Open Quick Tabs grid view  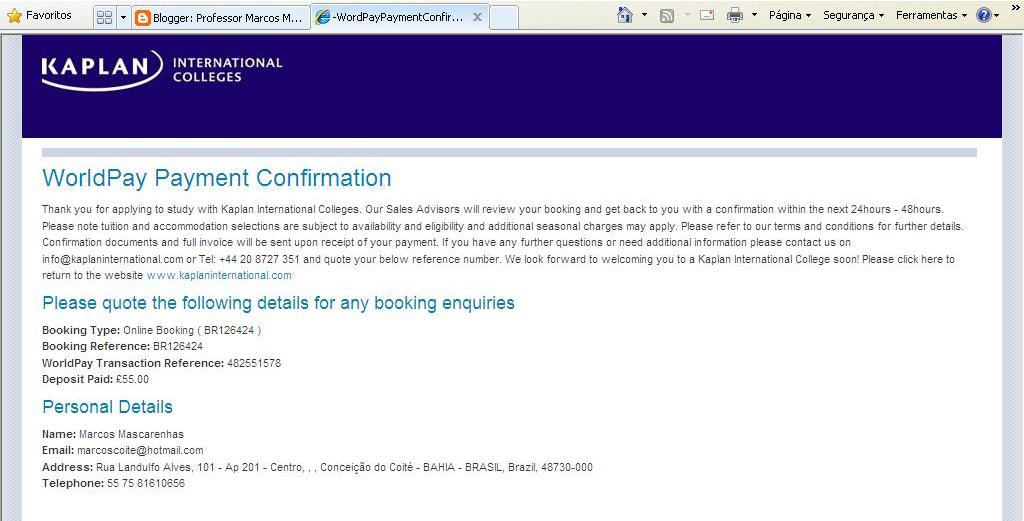click(x=104, y=18)
